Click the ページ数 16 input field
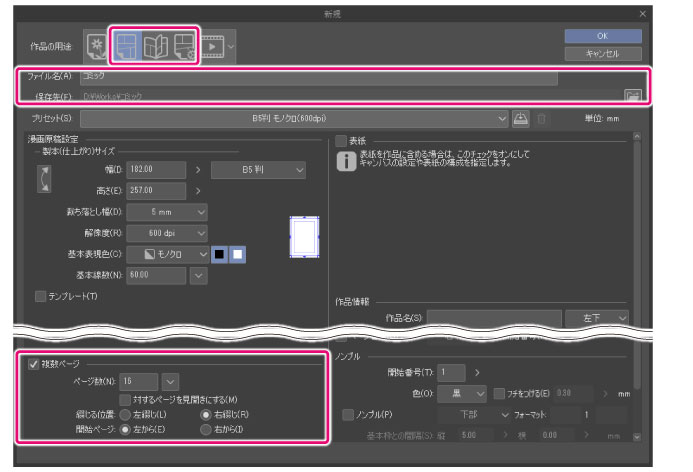693x472 pixels. click(x=138, y=381)
